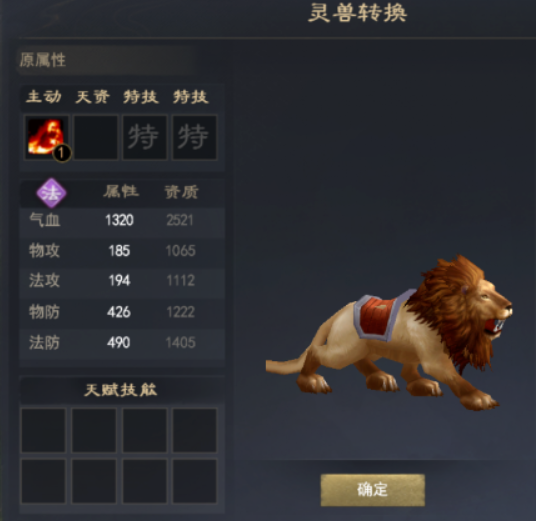
Task: Click the 天赋技能 section header
Action: (121, 390)
